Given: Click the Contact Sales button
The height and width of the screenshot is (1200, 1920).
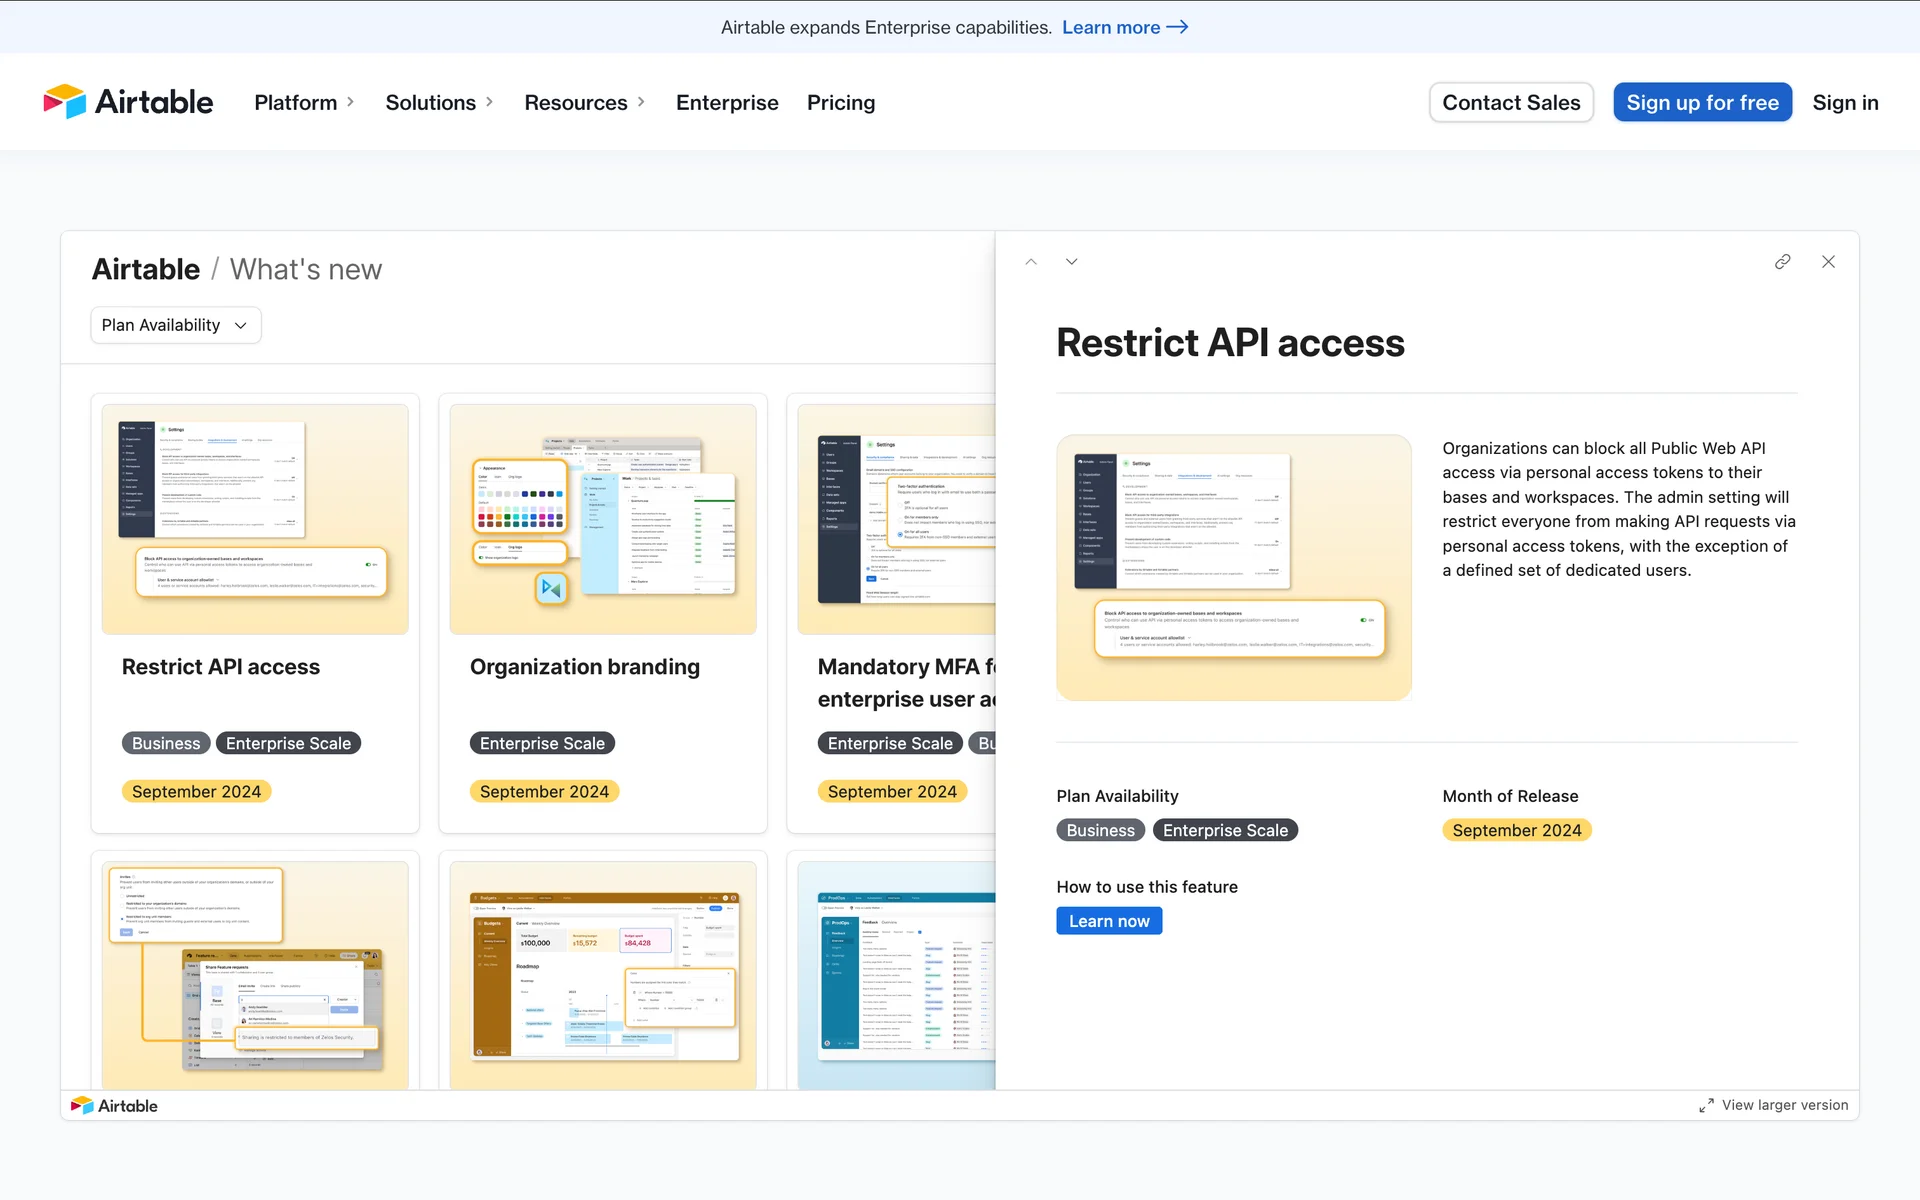Looking at the screenshot, I should 1511,102.
